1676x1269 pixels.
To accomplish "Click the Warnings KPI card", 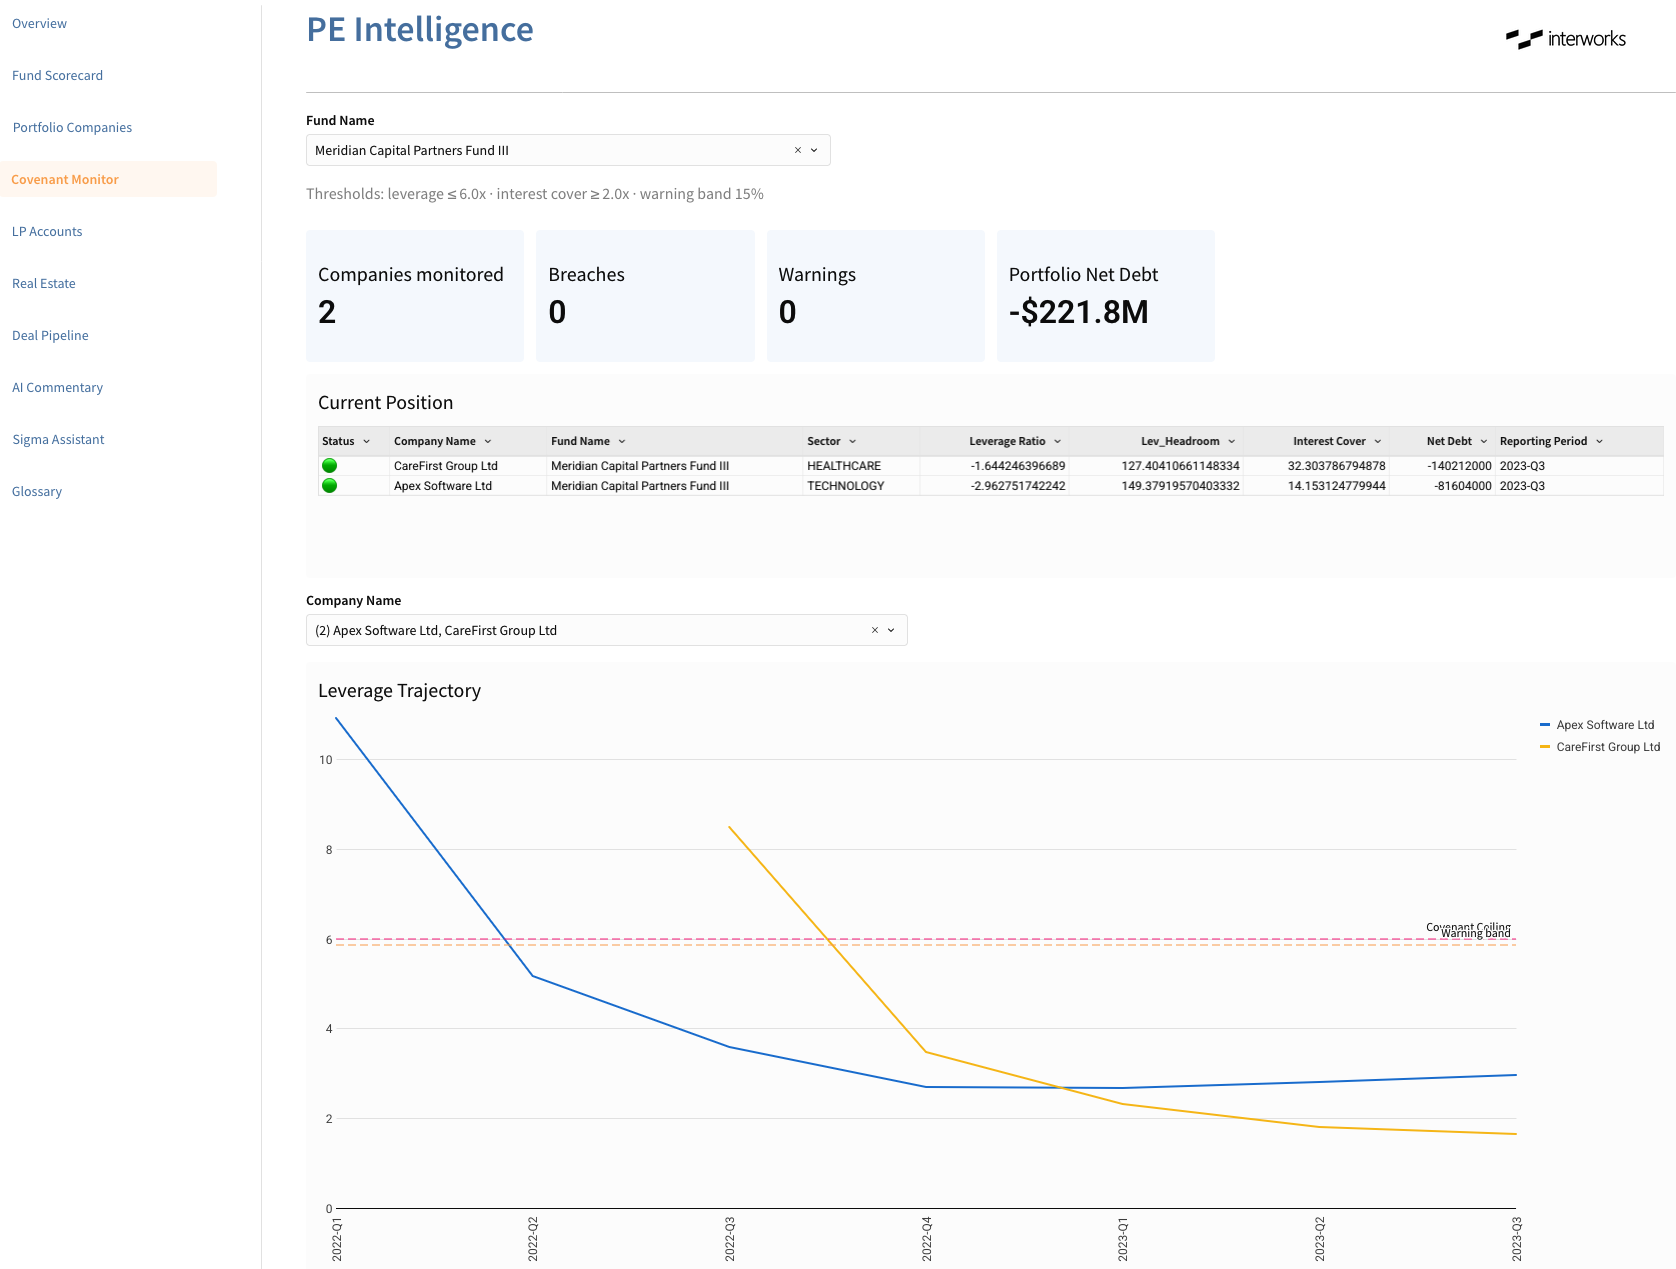I will point(876,296).
